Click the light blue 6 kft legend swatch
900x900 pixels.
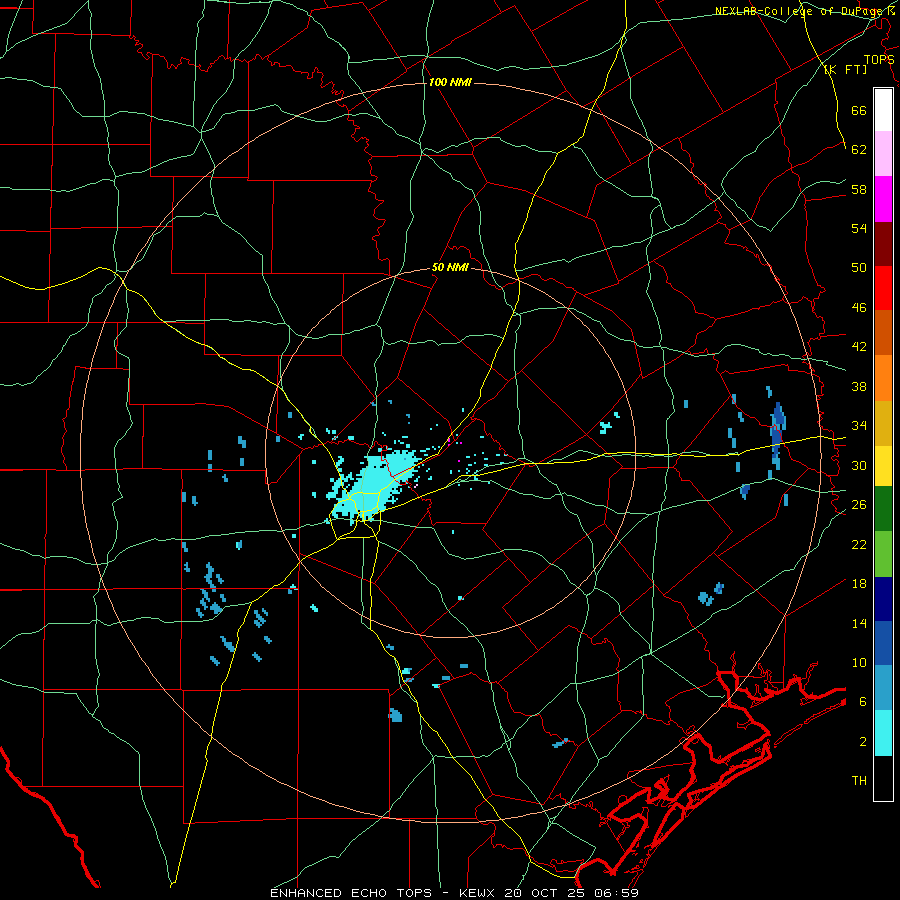[x=883, y=688]
